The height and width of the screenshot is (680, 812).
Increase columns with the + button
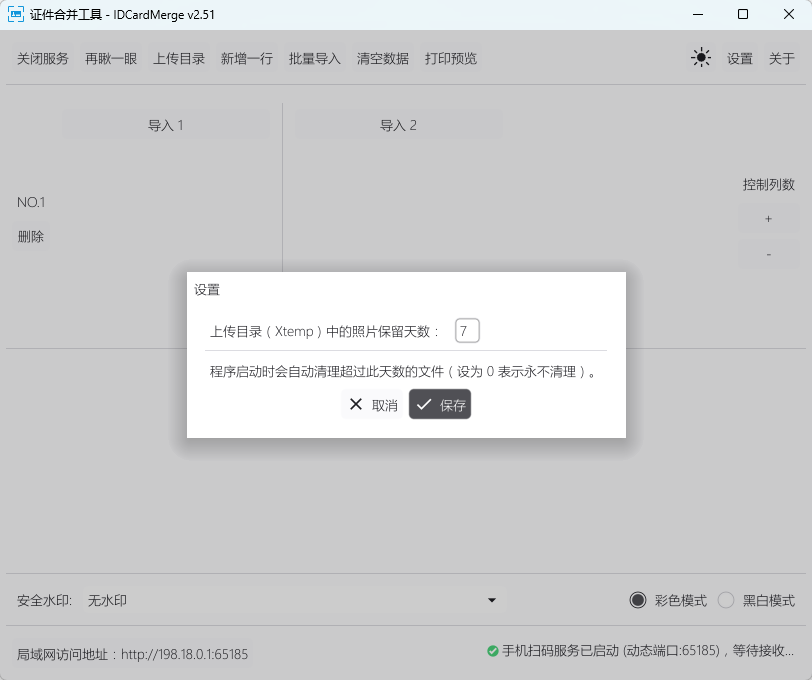[768, 219]
